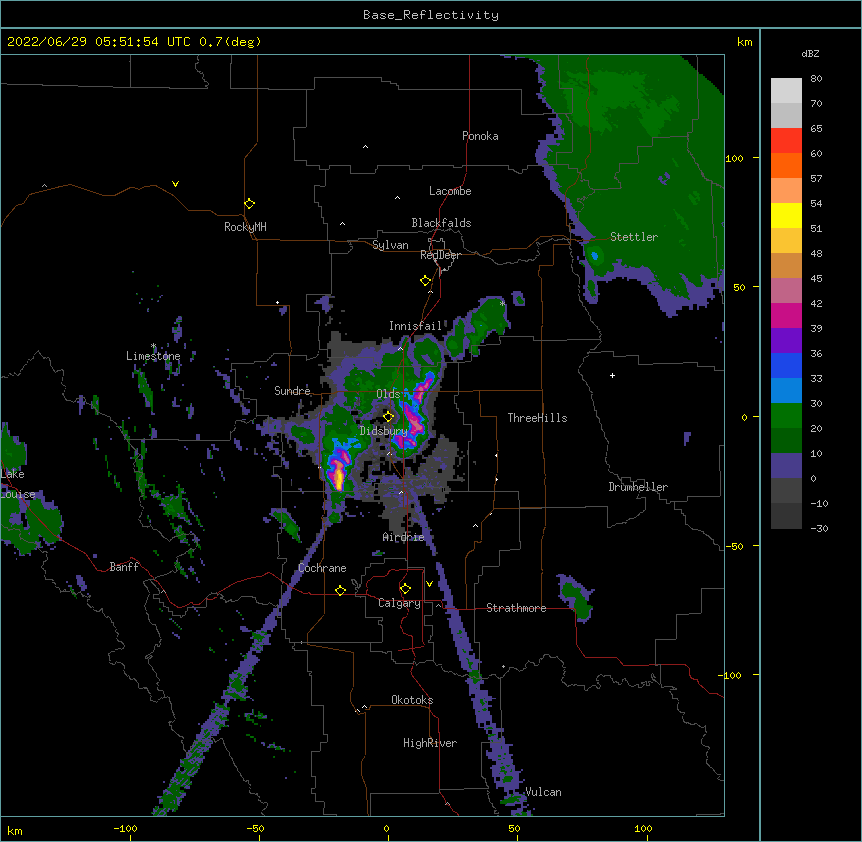Click the Blackfalds city label
Image resolution: width=862 pixels, height=842 pixels.
tap(441, 223)
